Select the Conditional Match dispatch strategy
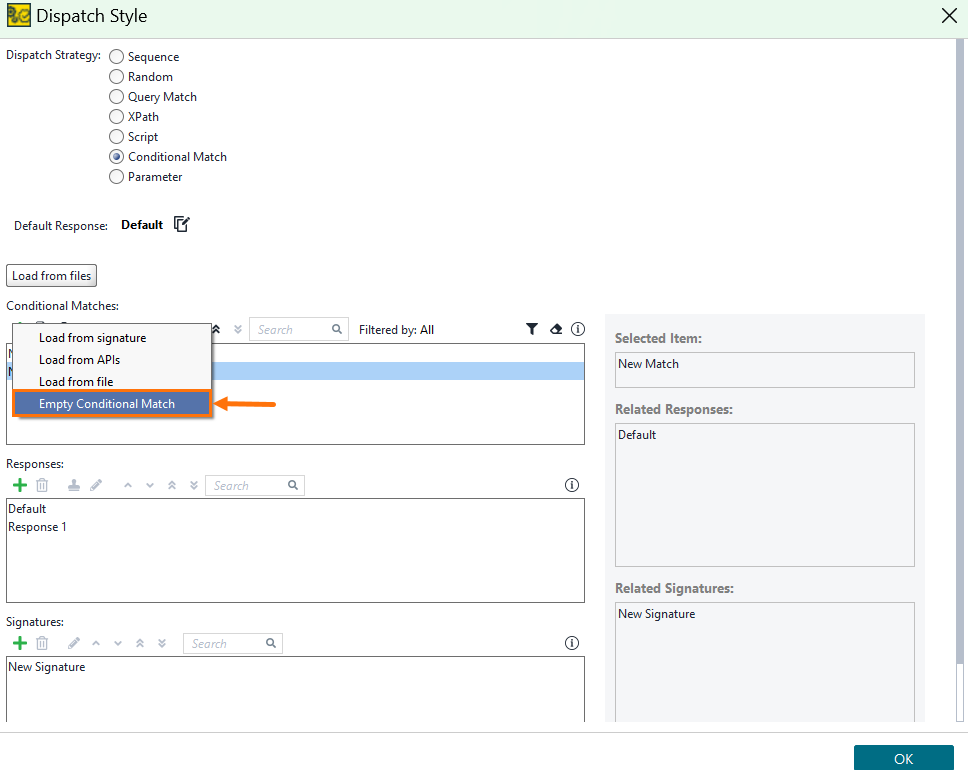Image resolution: width=968 pixels, height=776 pixels. [116, 156]
